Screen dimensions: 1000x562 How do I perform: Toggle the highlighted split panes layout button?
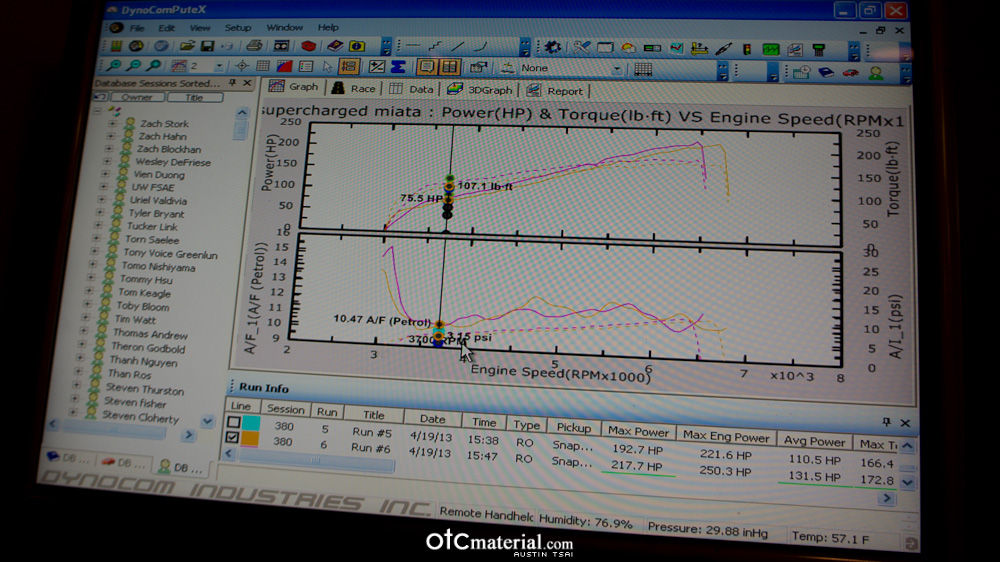pos(450,67)
